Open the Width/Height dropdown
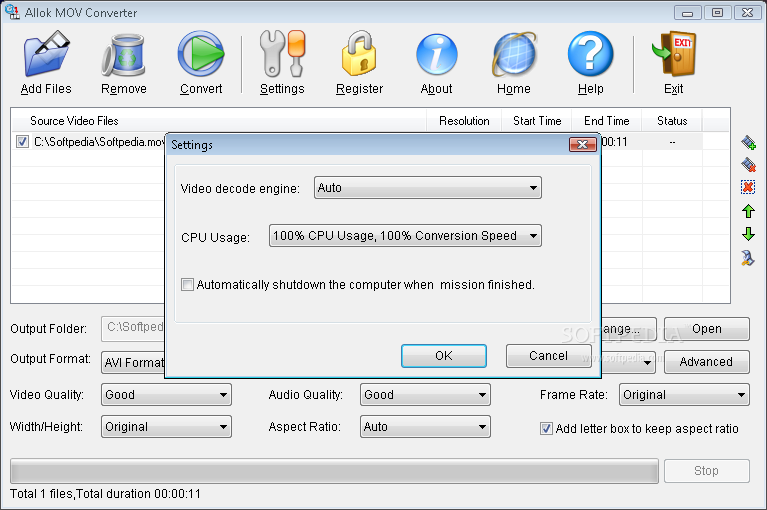This screenshot has width=767, height=510. click(166, 427)
